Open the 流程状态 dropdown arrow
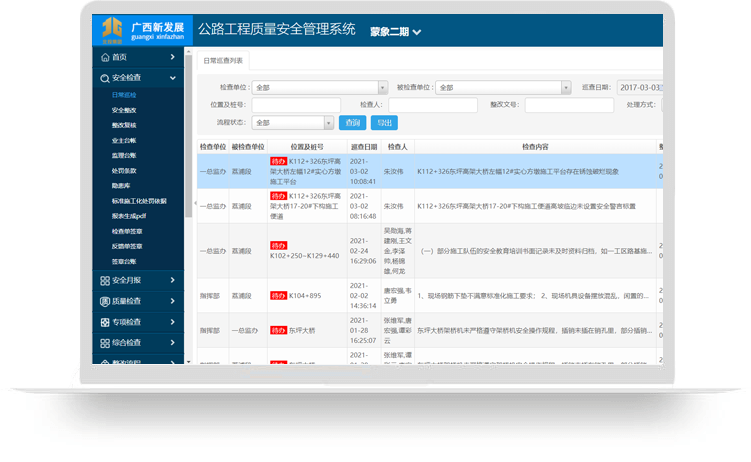 click(x=329, y=123)
